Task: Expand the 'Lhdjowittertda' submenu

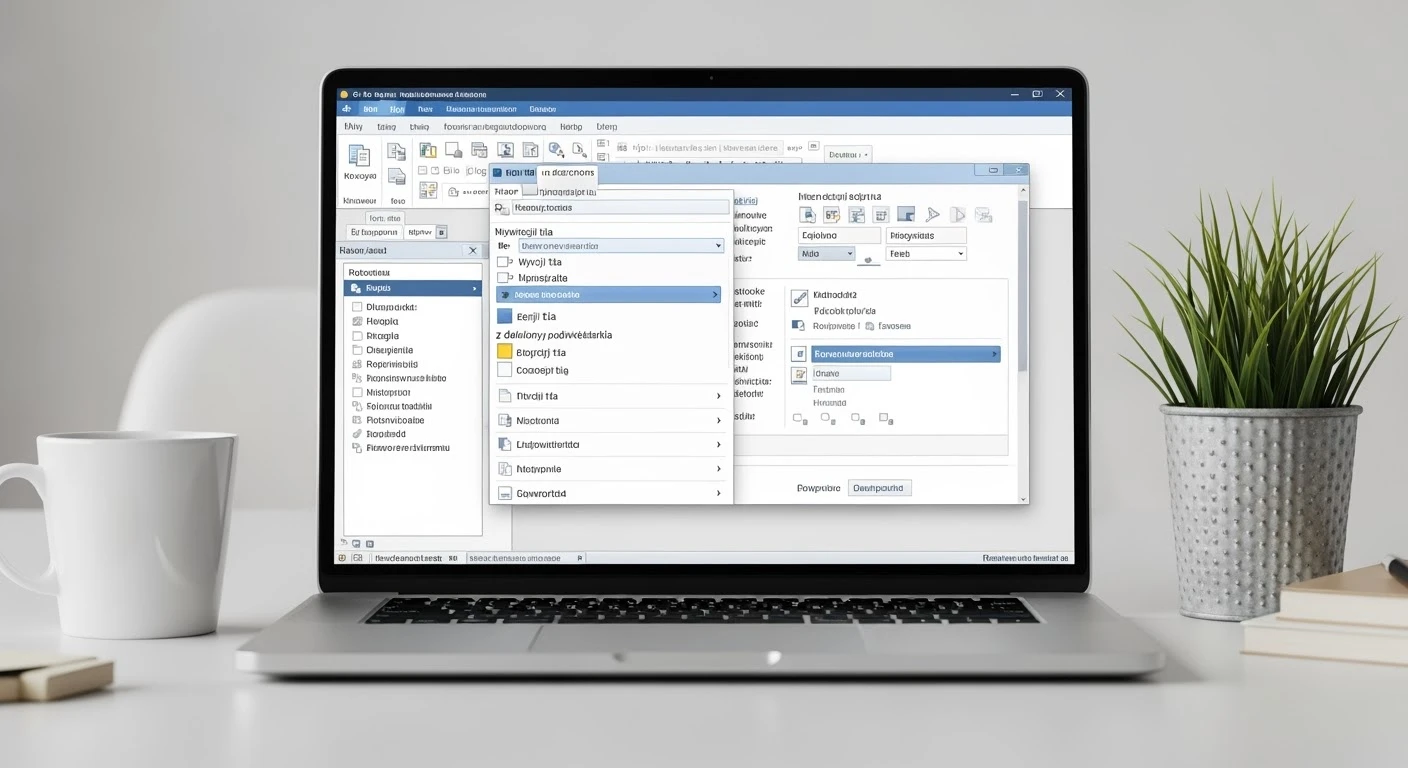Action: click(x=718, y=445)
